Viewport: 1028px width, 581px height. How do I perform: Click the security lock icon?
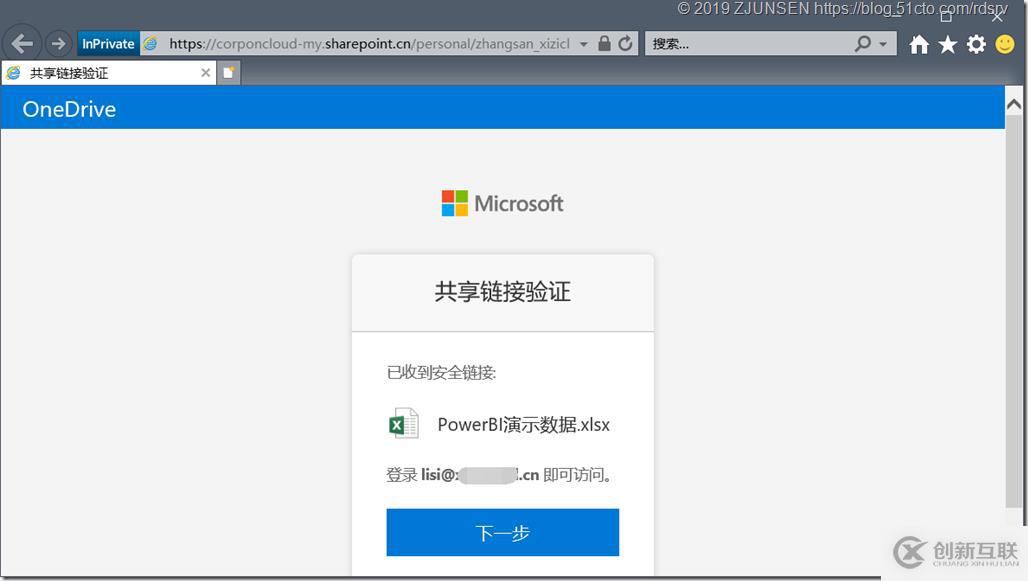click(604, 44)
